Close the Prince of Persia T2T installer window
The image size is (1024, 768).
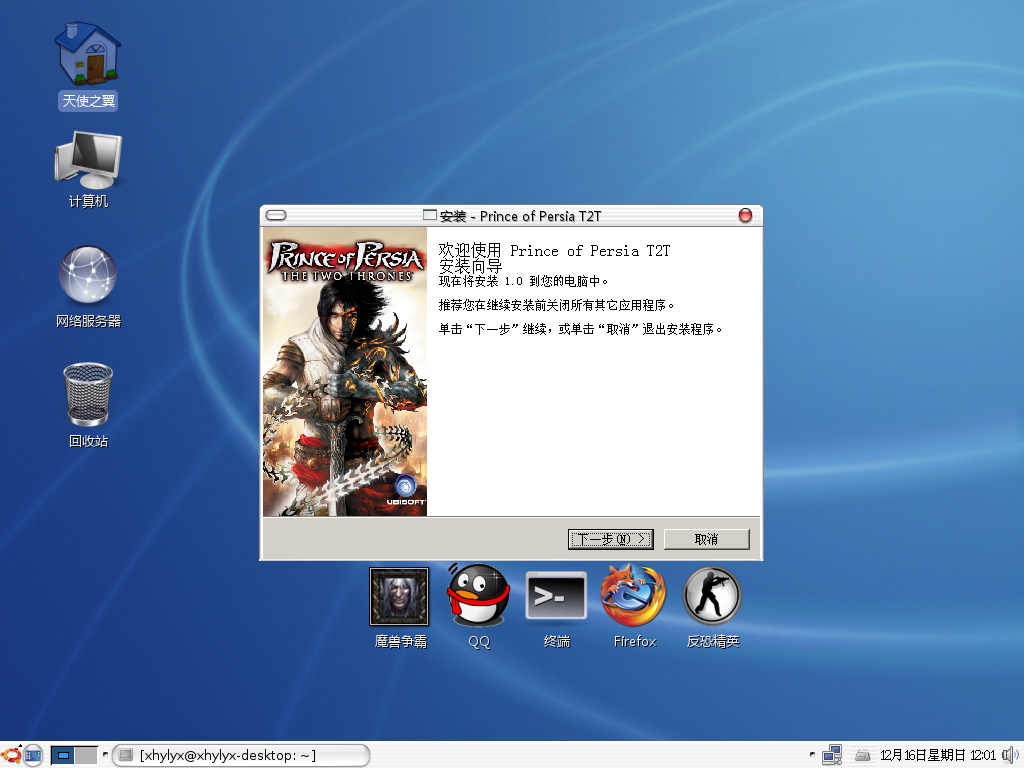(745, 216)
